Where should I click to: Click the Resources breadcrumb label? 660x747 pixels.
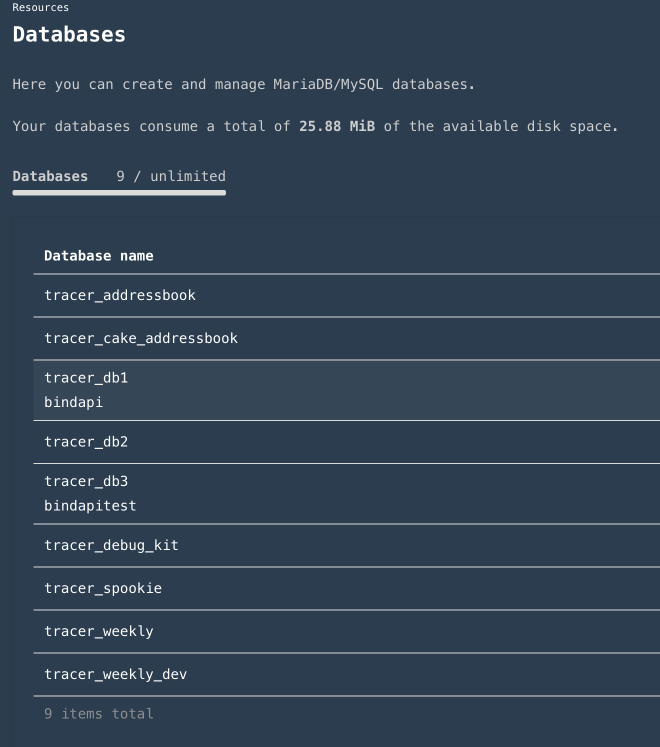click(x=40, y=7)
